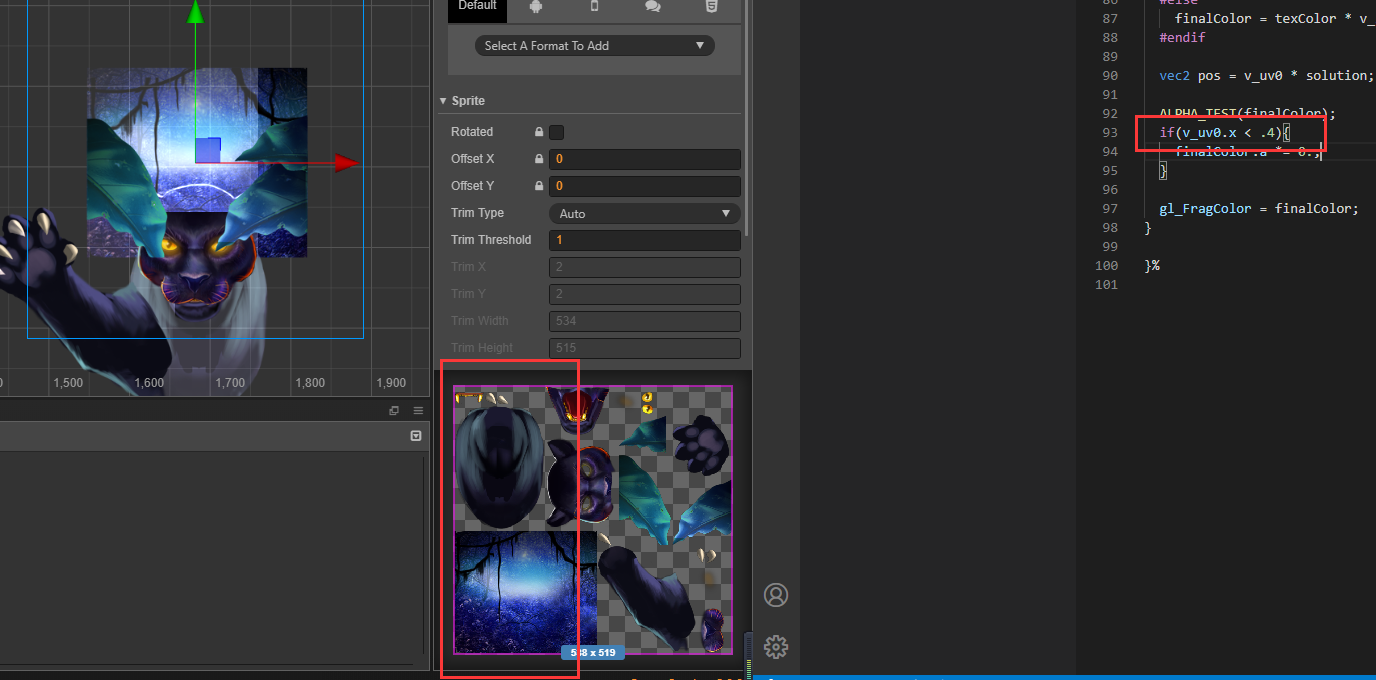
Task: Open the Select A Format To Add dropdown
Action: [594, 45]
